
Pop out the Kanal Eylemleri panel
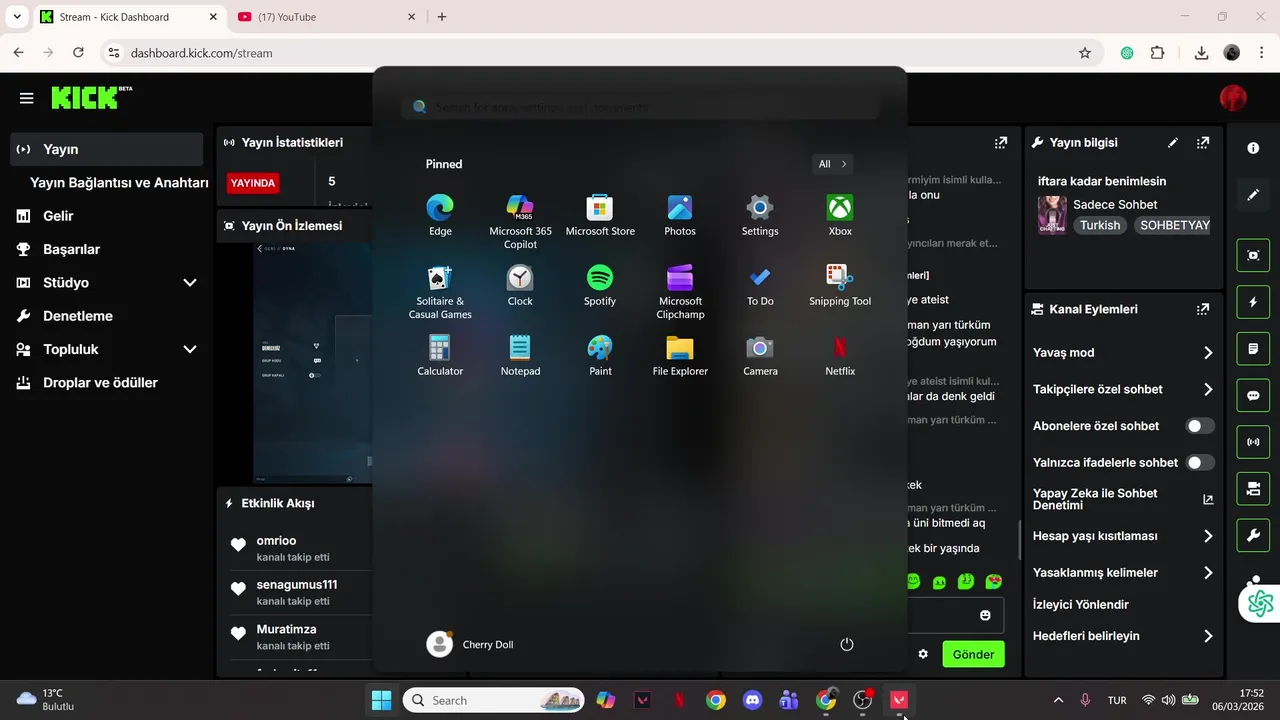[1203, 309]
